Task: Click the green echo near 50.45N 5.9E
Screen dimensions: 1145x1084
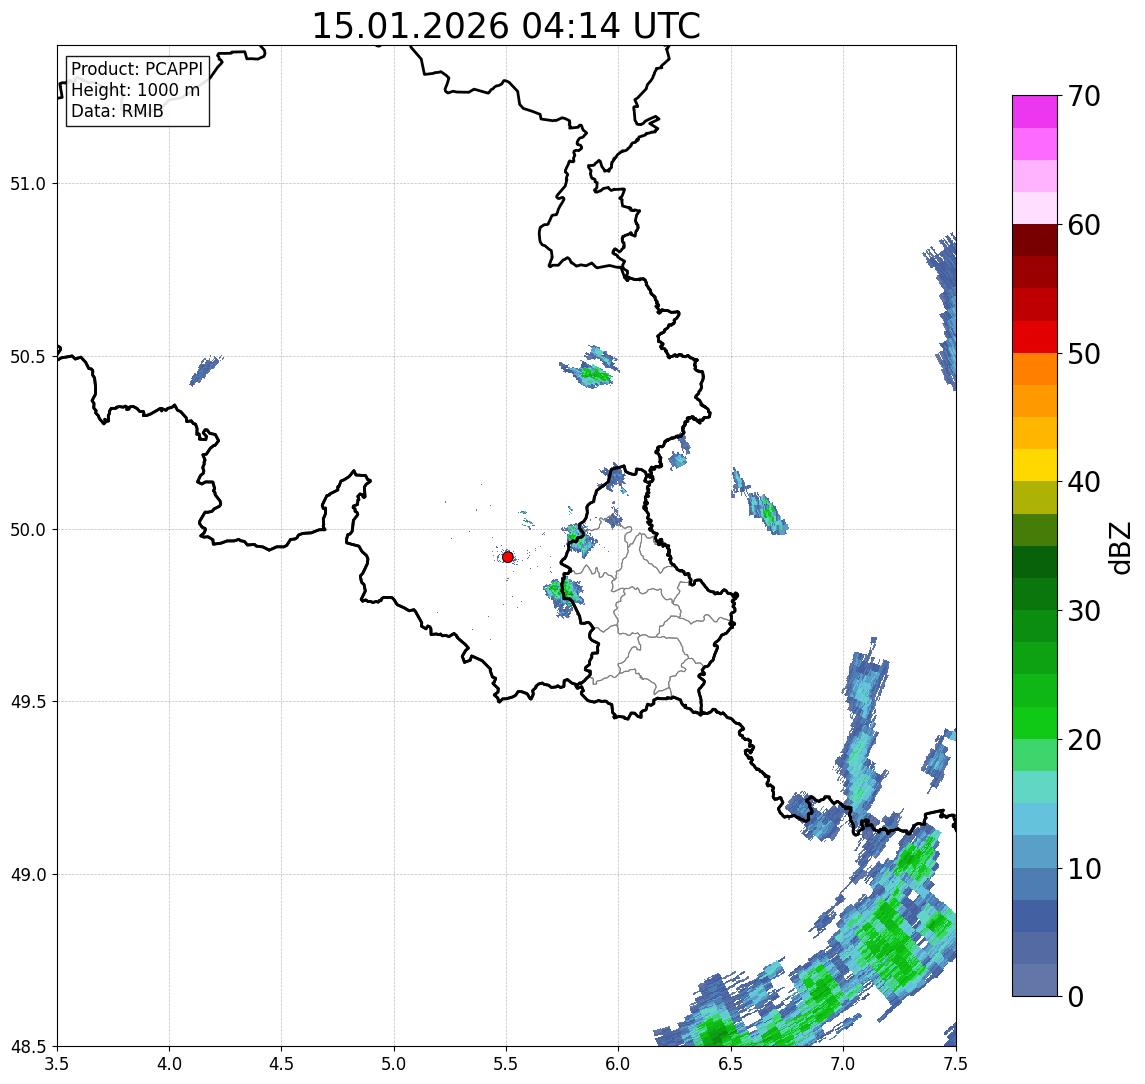Action: click(x=591, y=373)
